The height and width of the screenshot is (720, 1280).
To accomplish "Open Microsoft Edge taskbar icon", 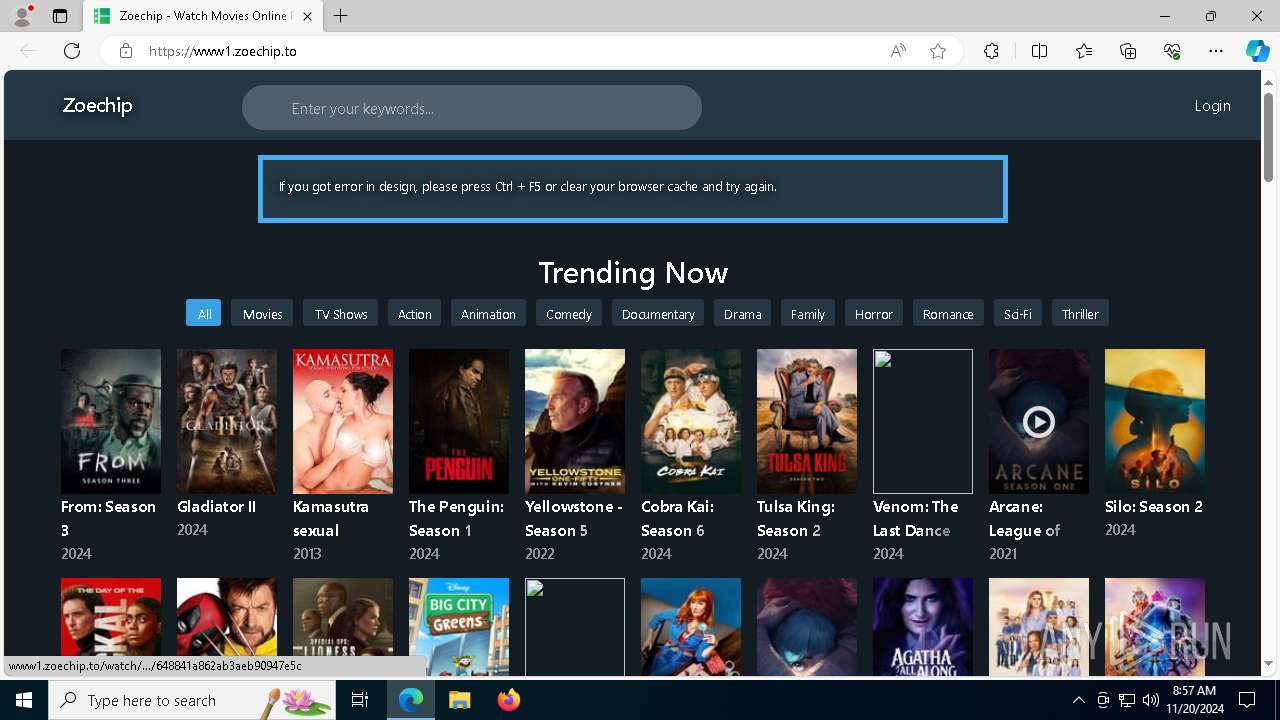I will click(411, 700).
